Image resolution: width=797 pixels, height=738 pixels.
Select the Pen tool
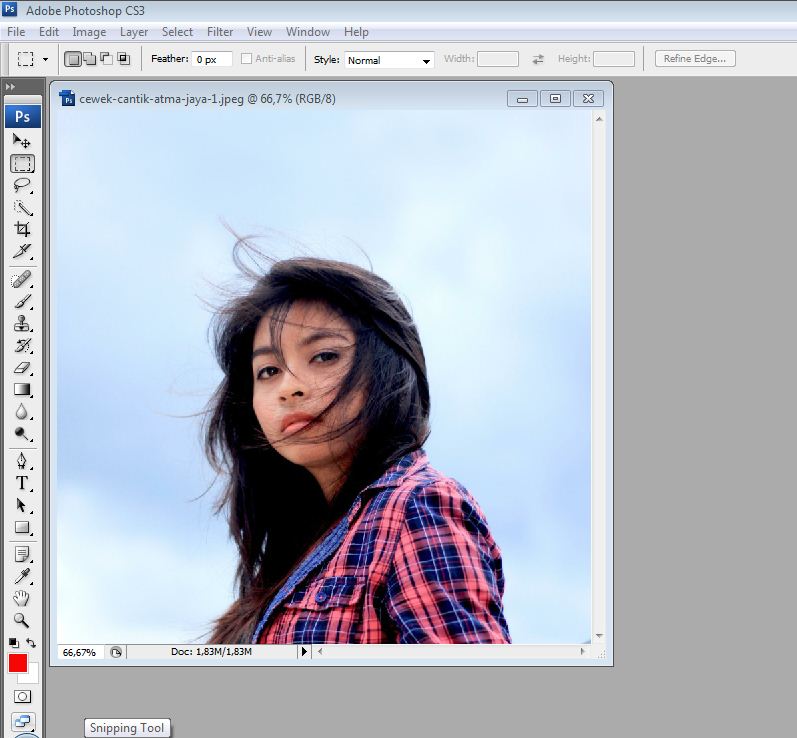[22, 461]
